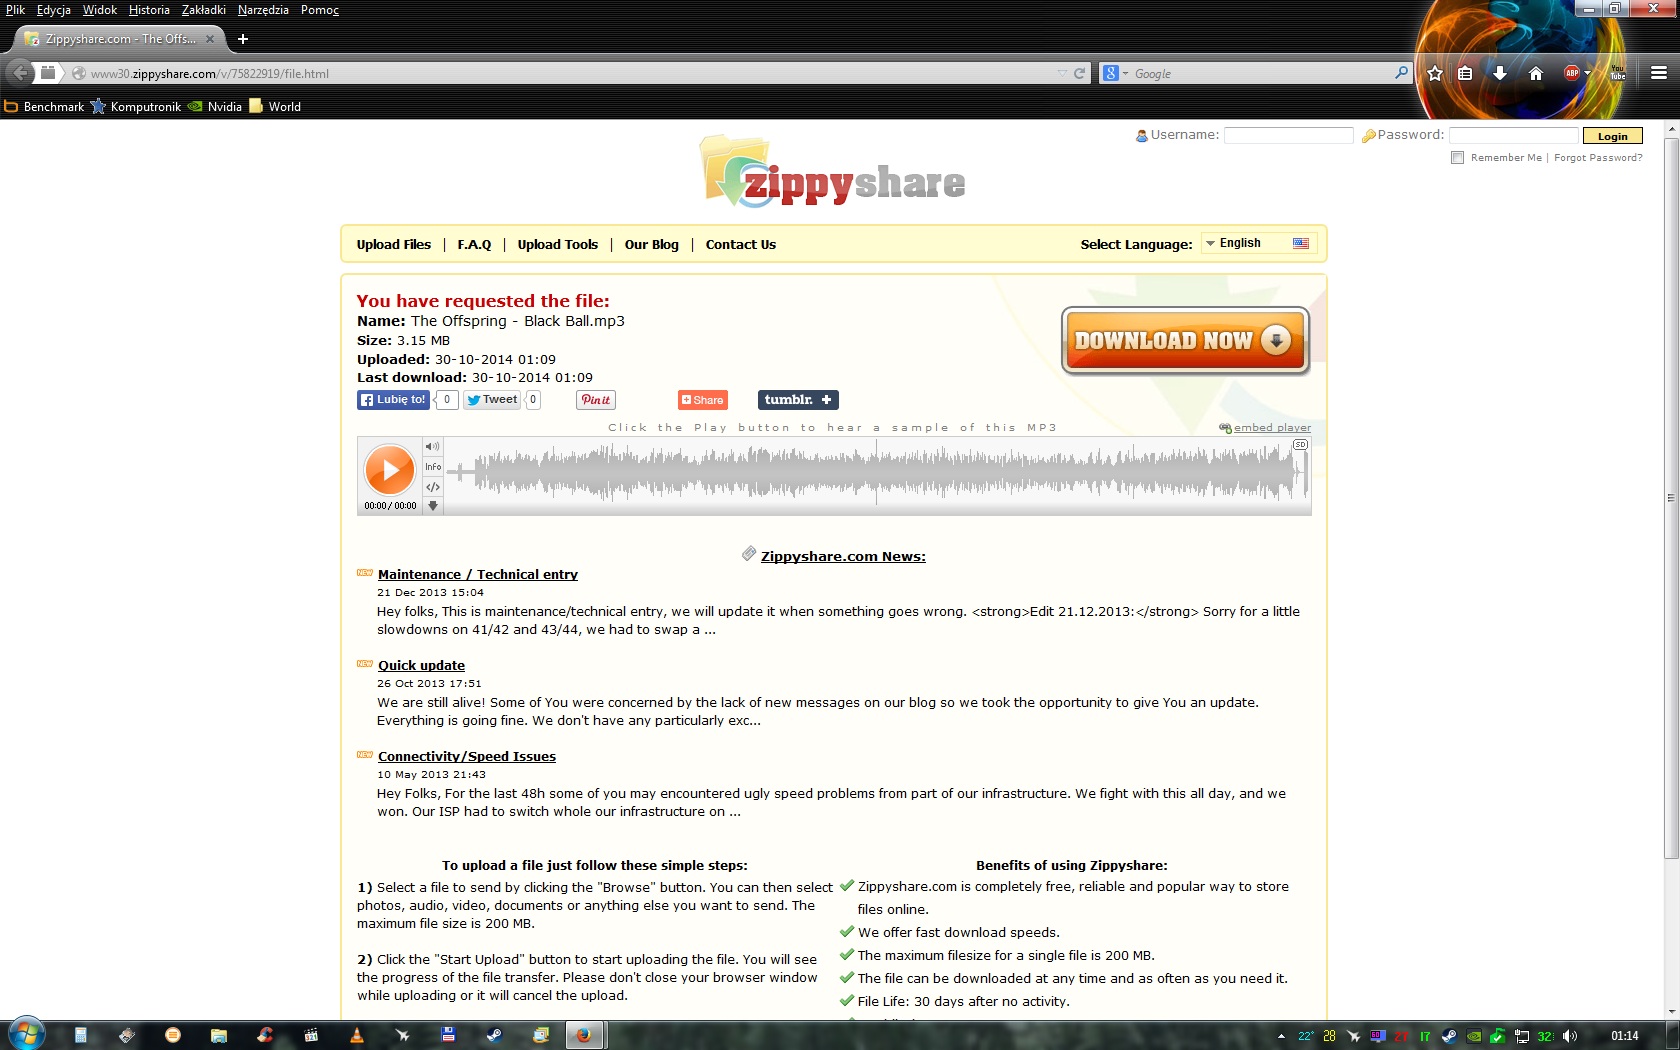
Task: Toggle the SD quality badge in the player
Action: click(1300, 444)
